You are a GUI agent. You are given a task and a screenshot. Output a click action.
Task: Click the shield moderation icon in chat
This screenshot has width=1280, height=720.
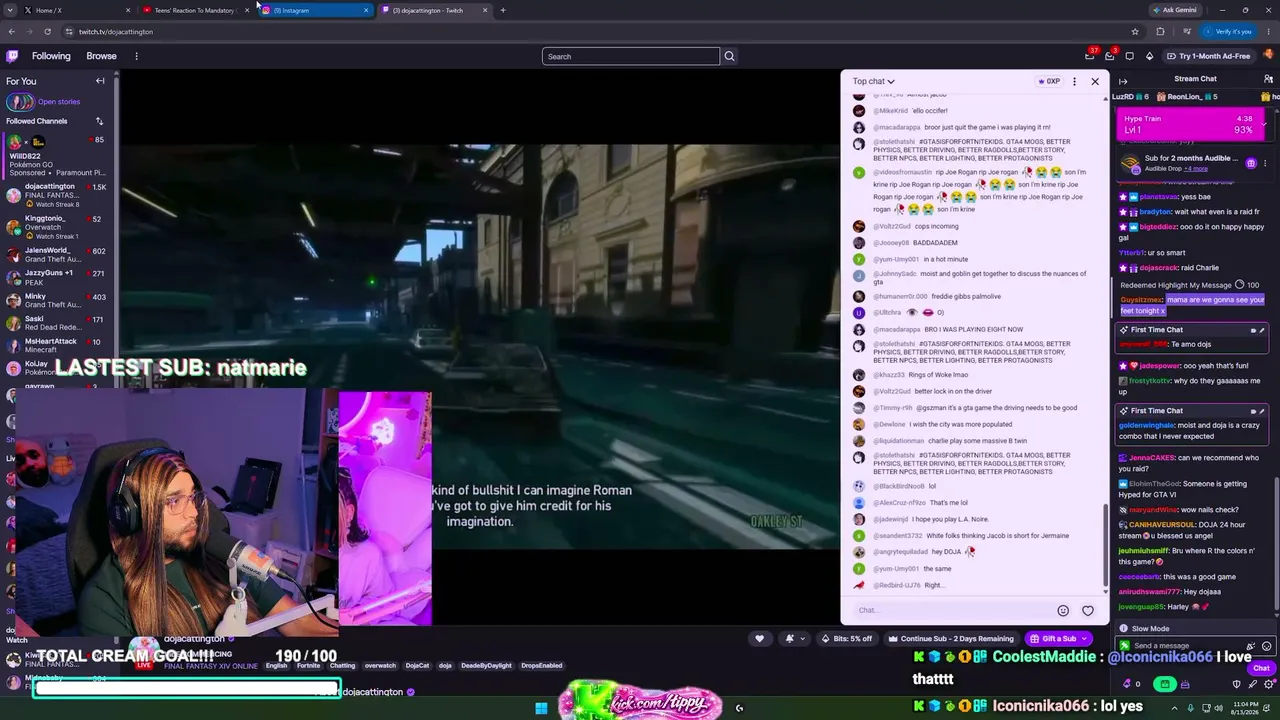coord(1237,684)
